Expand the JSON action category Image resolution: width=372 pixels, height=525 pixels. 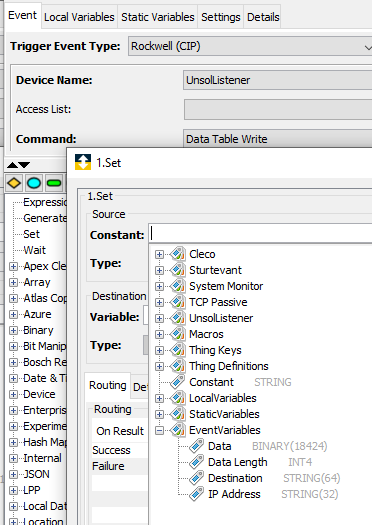click(13, 474)
